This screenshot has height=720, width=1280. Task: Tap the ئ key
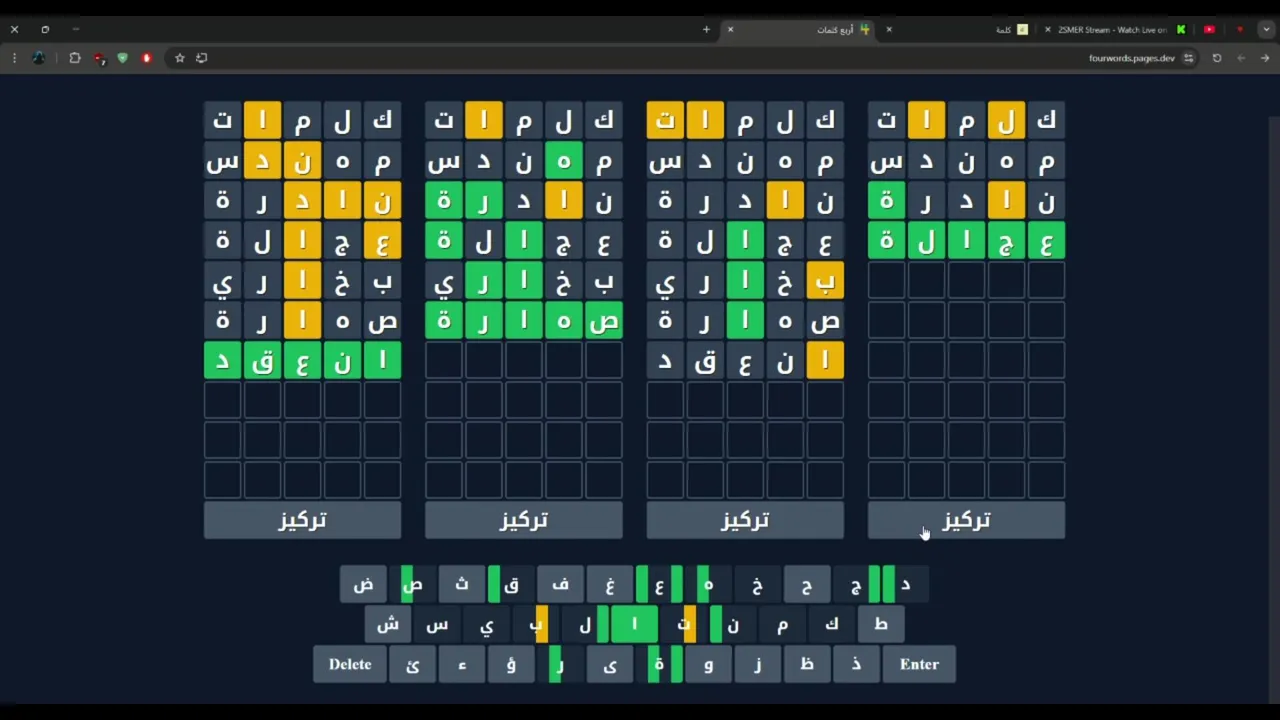[x=412, y=664]
